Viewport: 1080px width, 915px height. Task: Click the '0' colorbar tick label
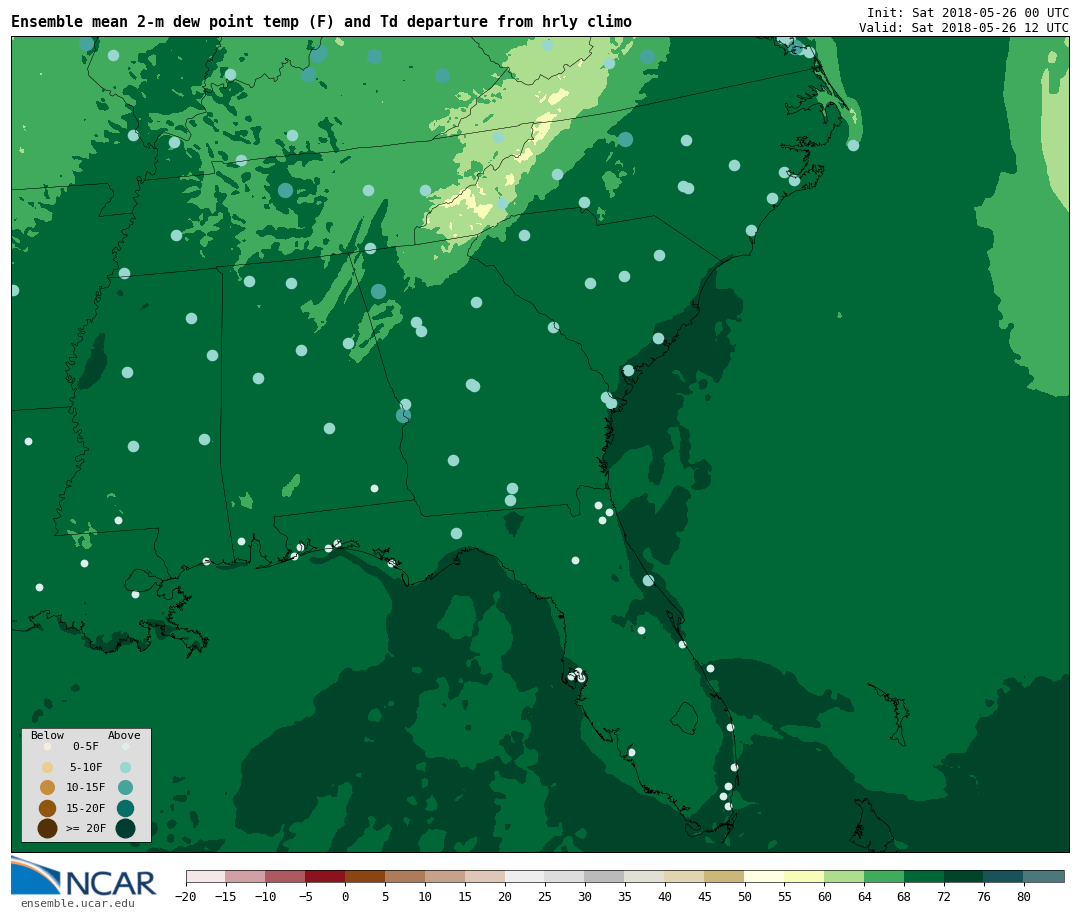click(x=345, y=896)
